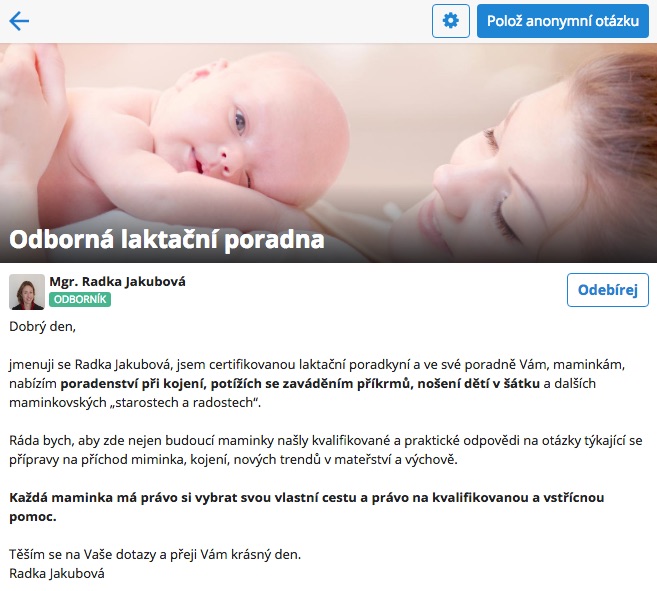Click the Polož anonymní otázku button

[x=563, y=21]
